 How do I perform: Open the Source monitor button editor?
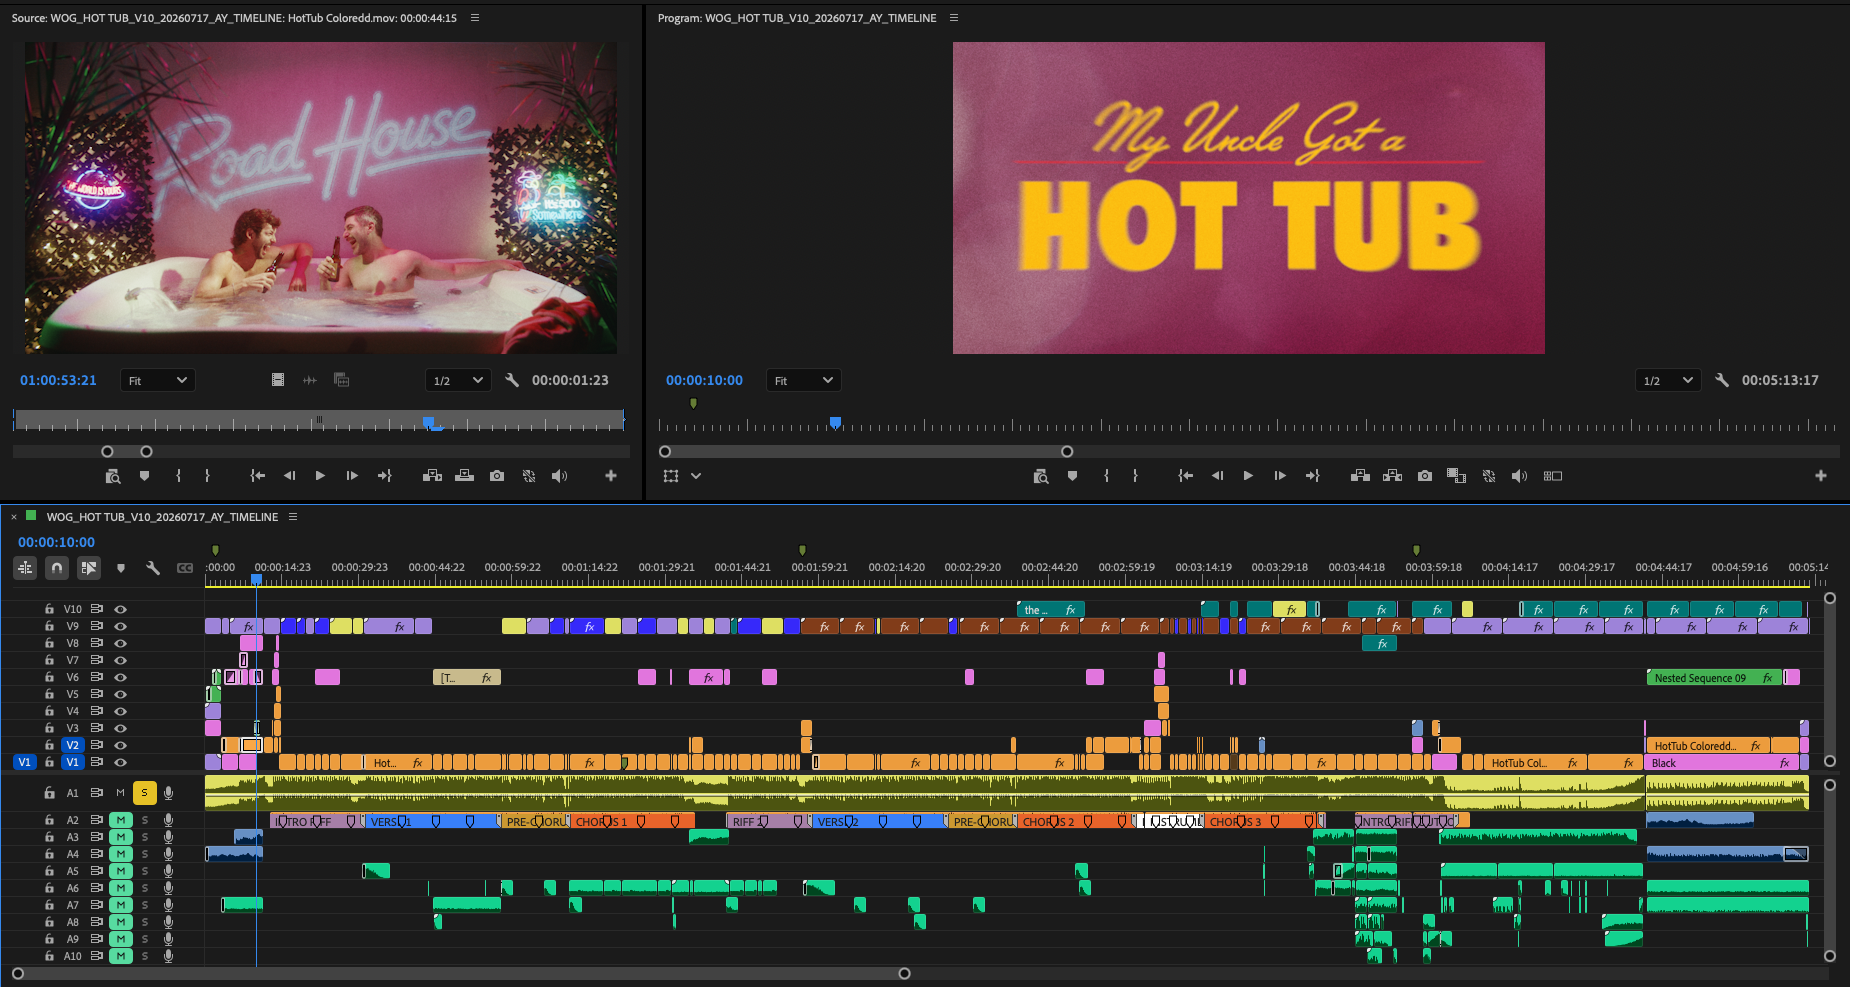tap(611, 476)
